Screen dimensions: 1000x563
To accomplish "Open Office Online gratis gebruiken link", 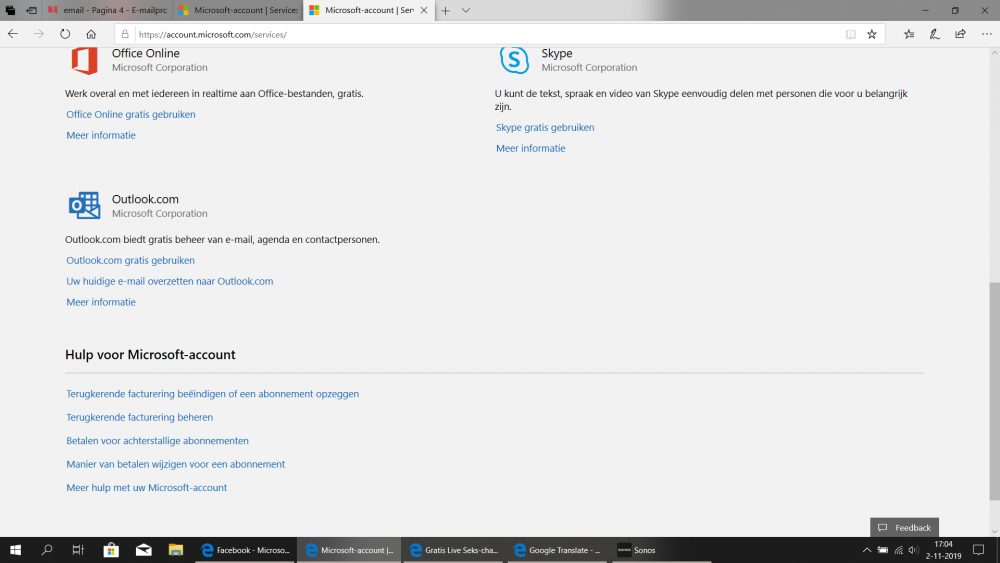I will 131,114.
